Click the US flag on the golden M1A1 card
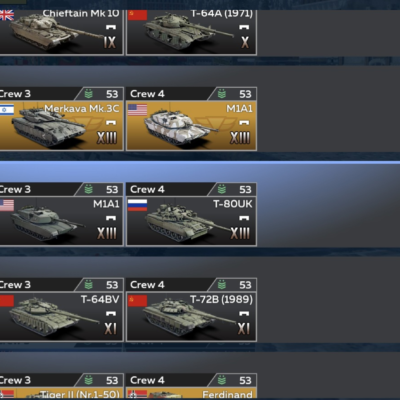 click(x=137, y=110)
